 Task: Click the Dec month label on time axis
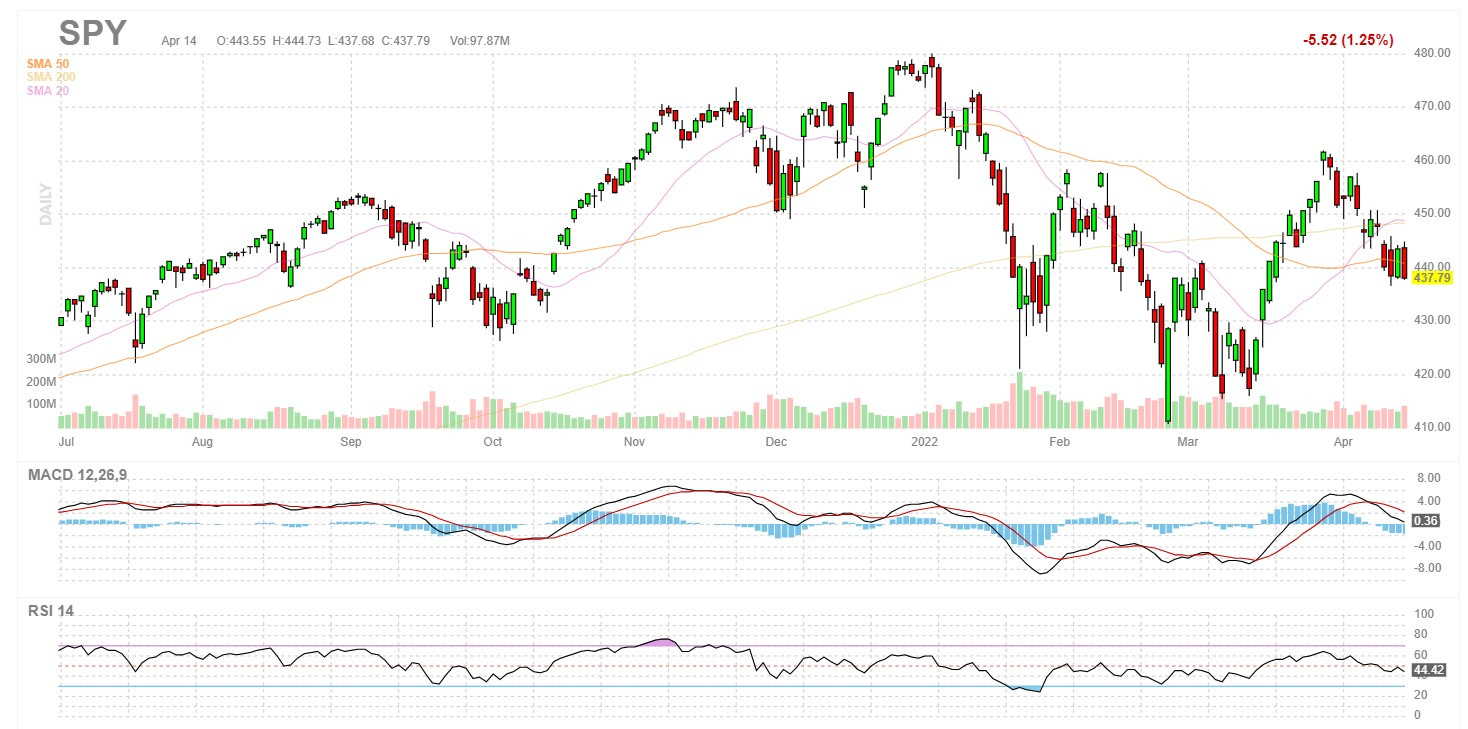coord(776,441)
